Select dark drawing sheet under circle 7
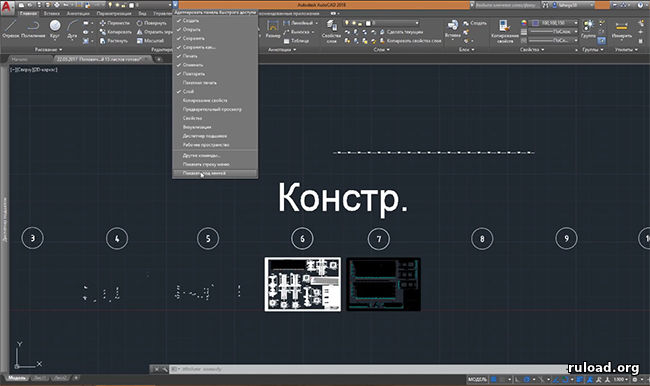 383,284
